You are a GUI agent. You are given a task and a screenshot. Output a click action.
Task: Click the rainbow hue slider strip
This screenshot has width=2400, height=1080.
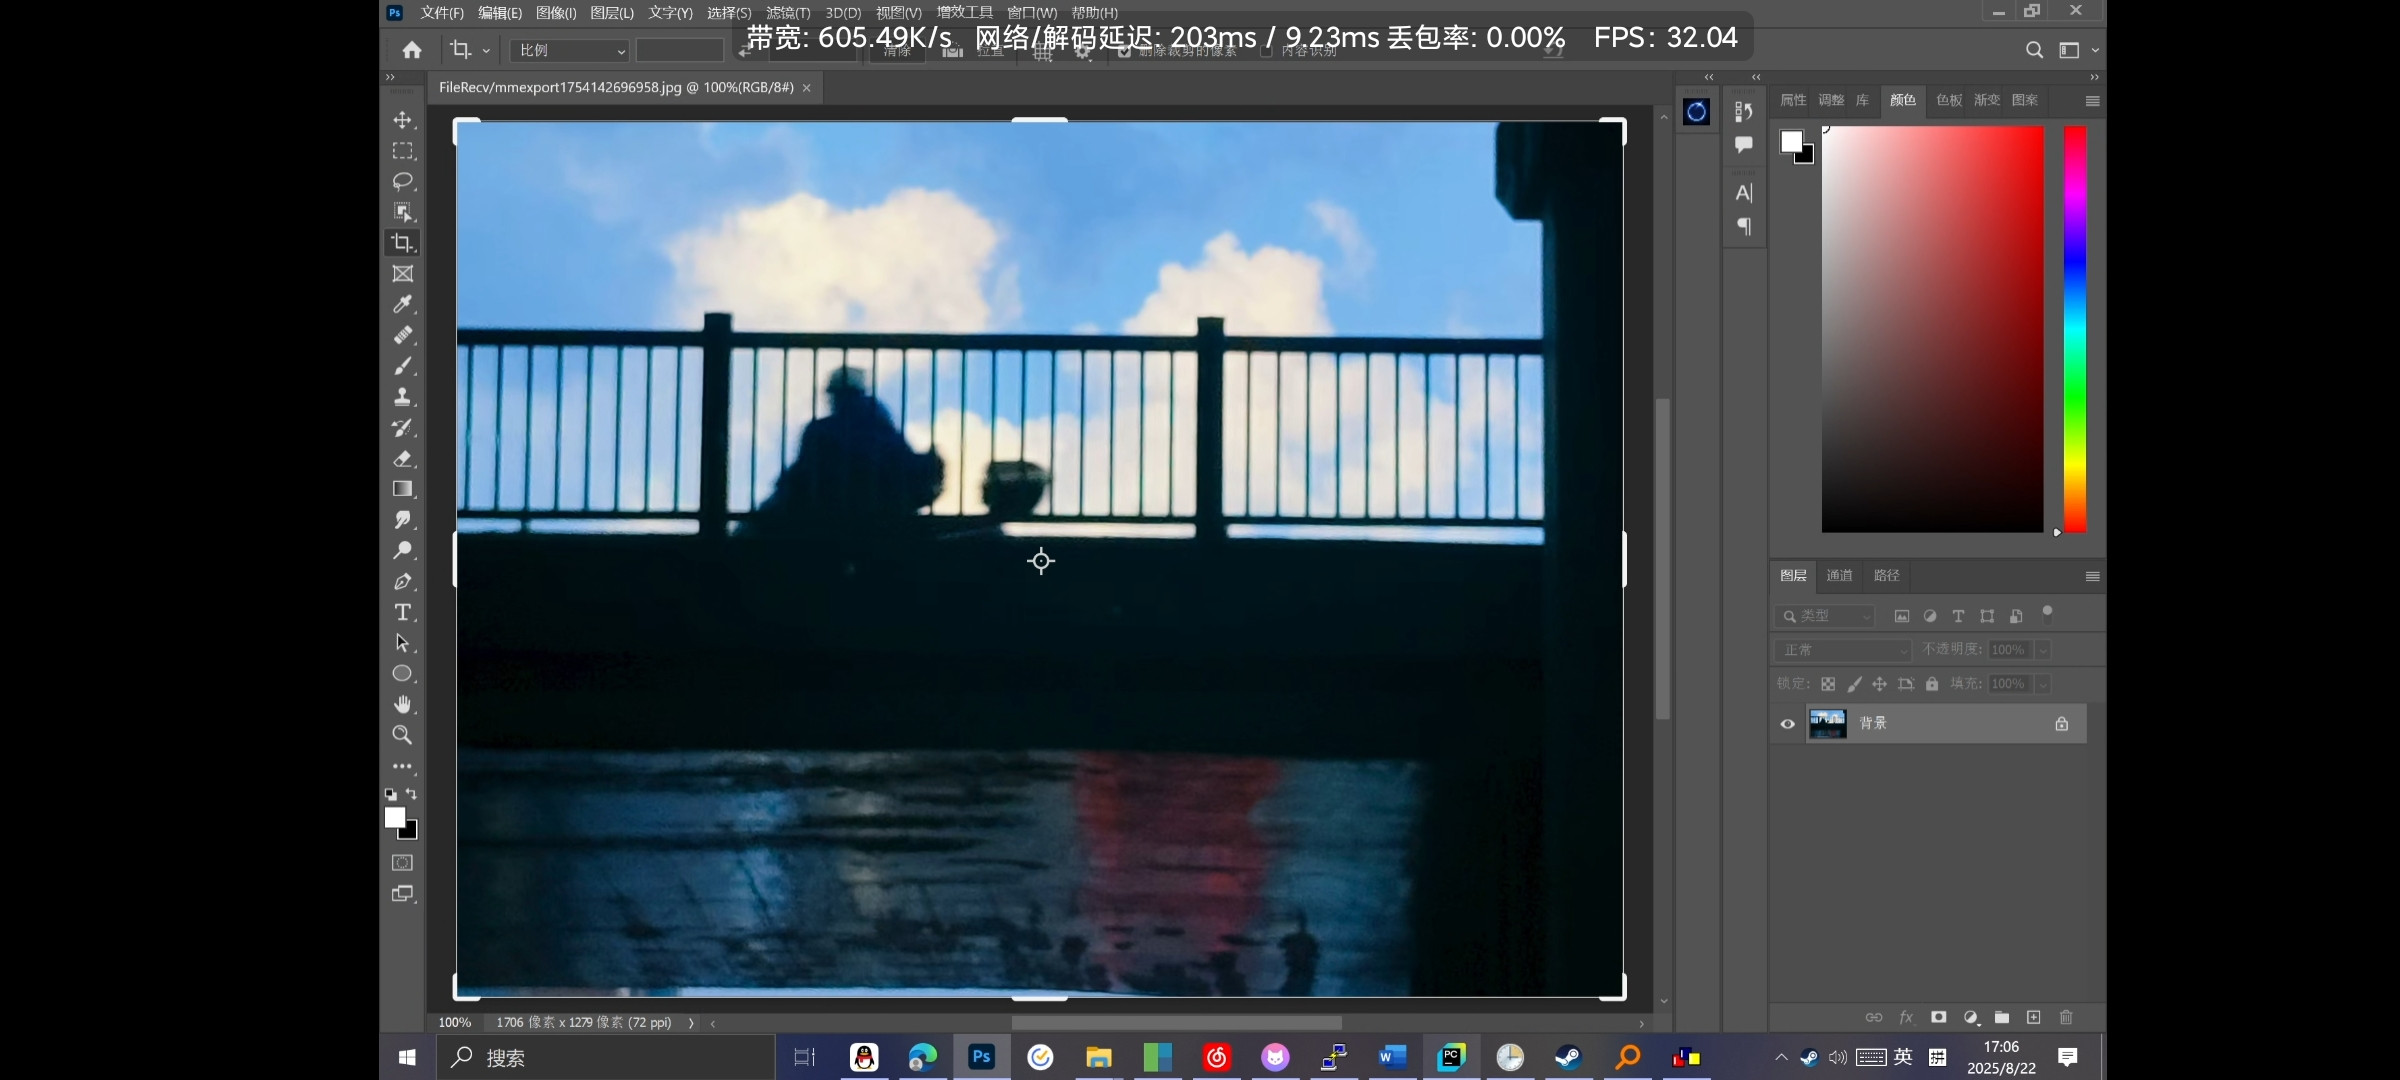click(x=2075, y=330)
